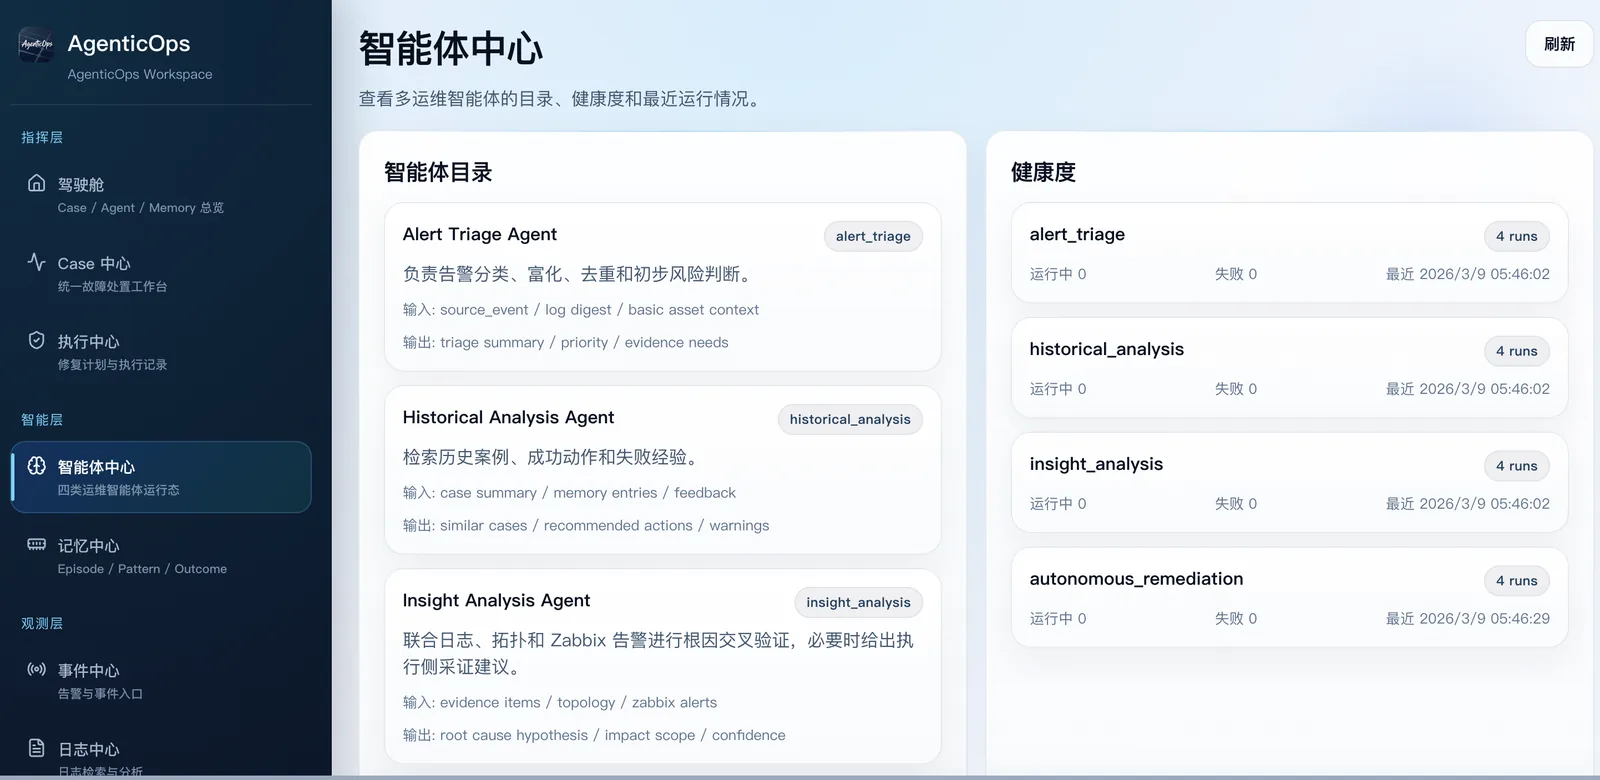The height and width of the screenshot is (780, 1600).
Task: Click the 4 runs badge for insight_analysis
Action: pyautogui.click(x=1516, y=466)
